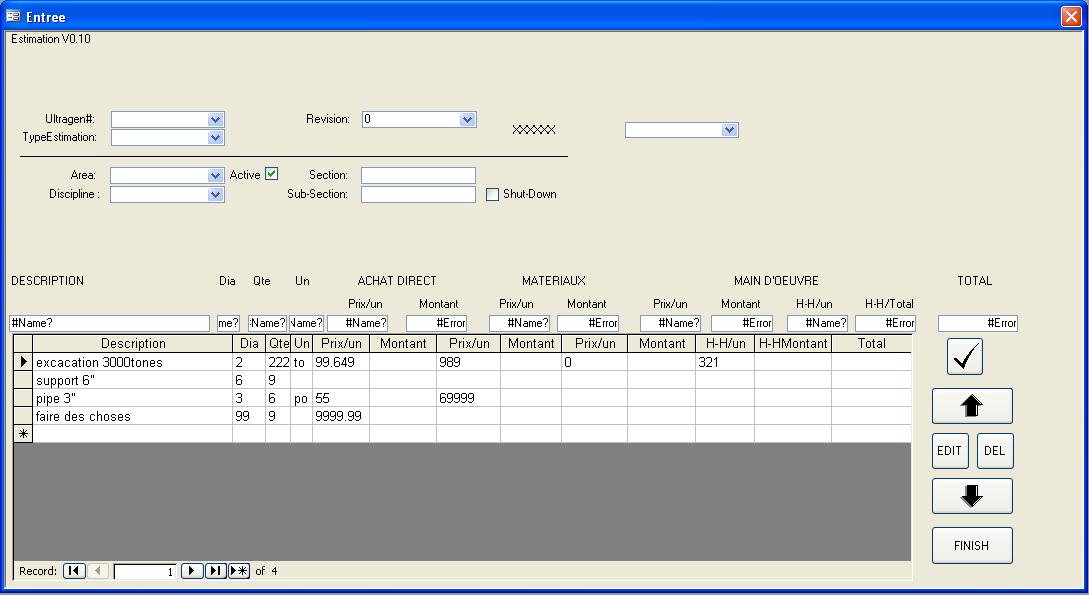Screen dimensions: 1089x595
Task: Click the H-H/un column header
Action: [725, 344]
